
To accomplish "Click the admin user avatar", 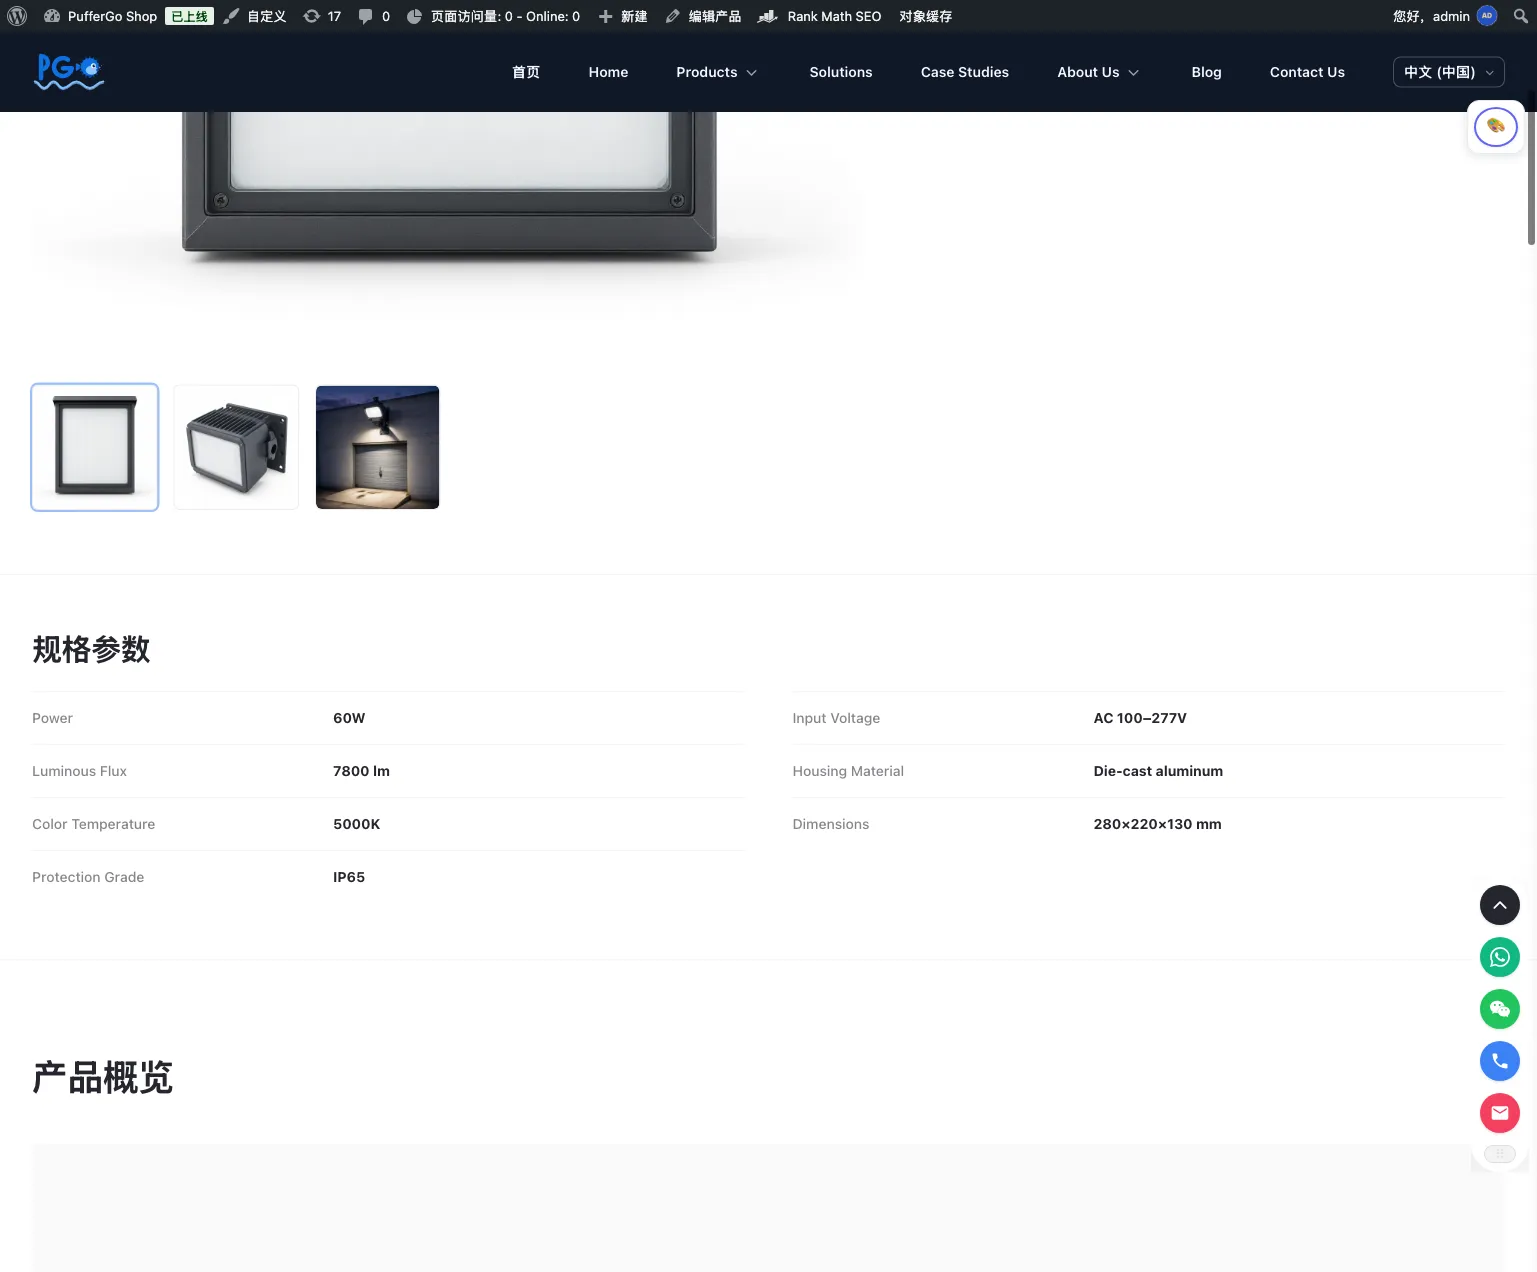I will point(1487,16).
